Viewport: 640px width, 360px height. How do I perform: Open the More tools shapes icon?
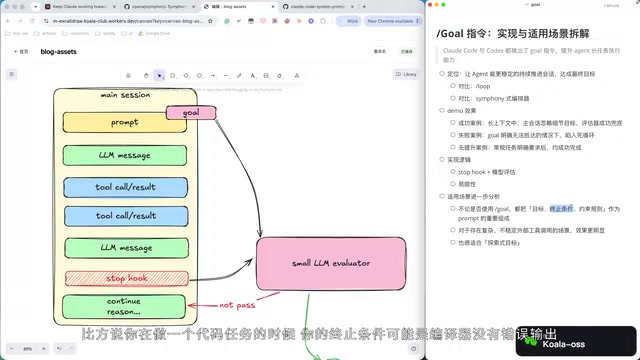point(297,76)
